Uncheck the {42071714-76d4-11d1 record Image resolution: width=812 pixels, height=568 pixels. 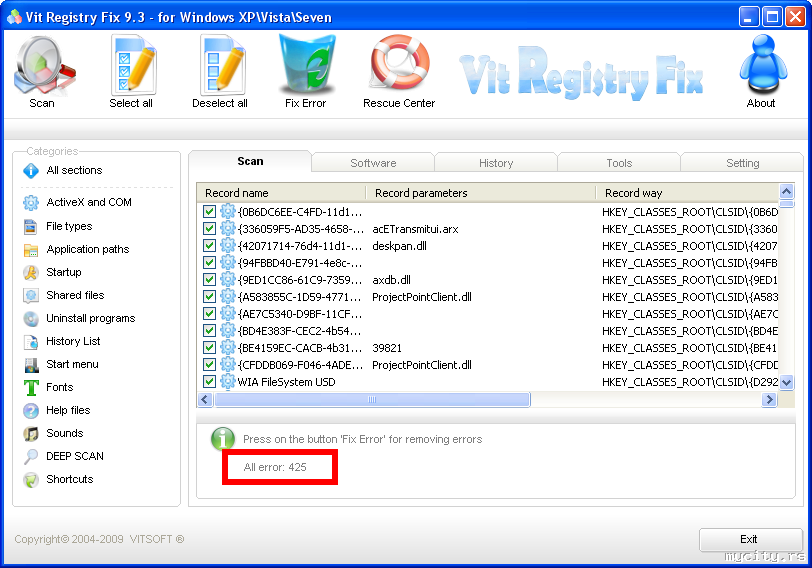pyautogui.click(x=209, y=245)
